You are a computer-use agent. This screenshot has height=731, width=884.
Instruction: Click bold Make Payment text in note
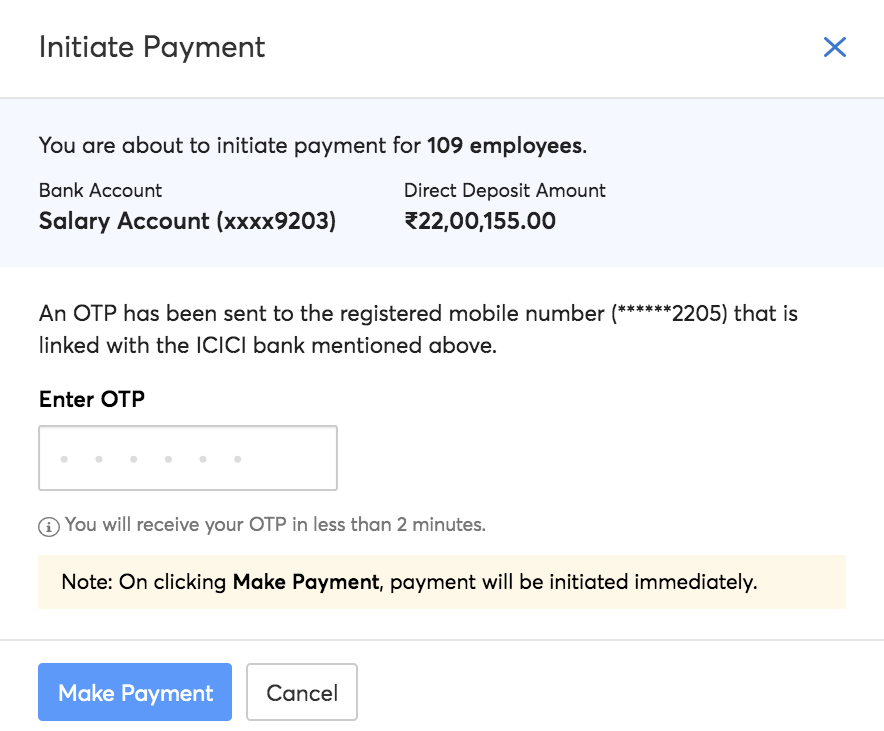click(x=306, y=582)
